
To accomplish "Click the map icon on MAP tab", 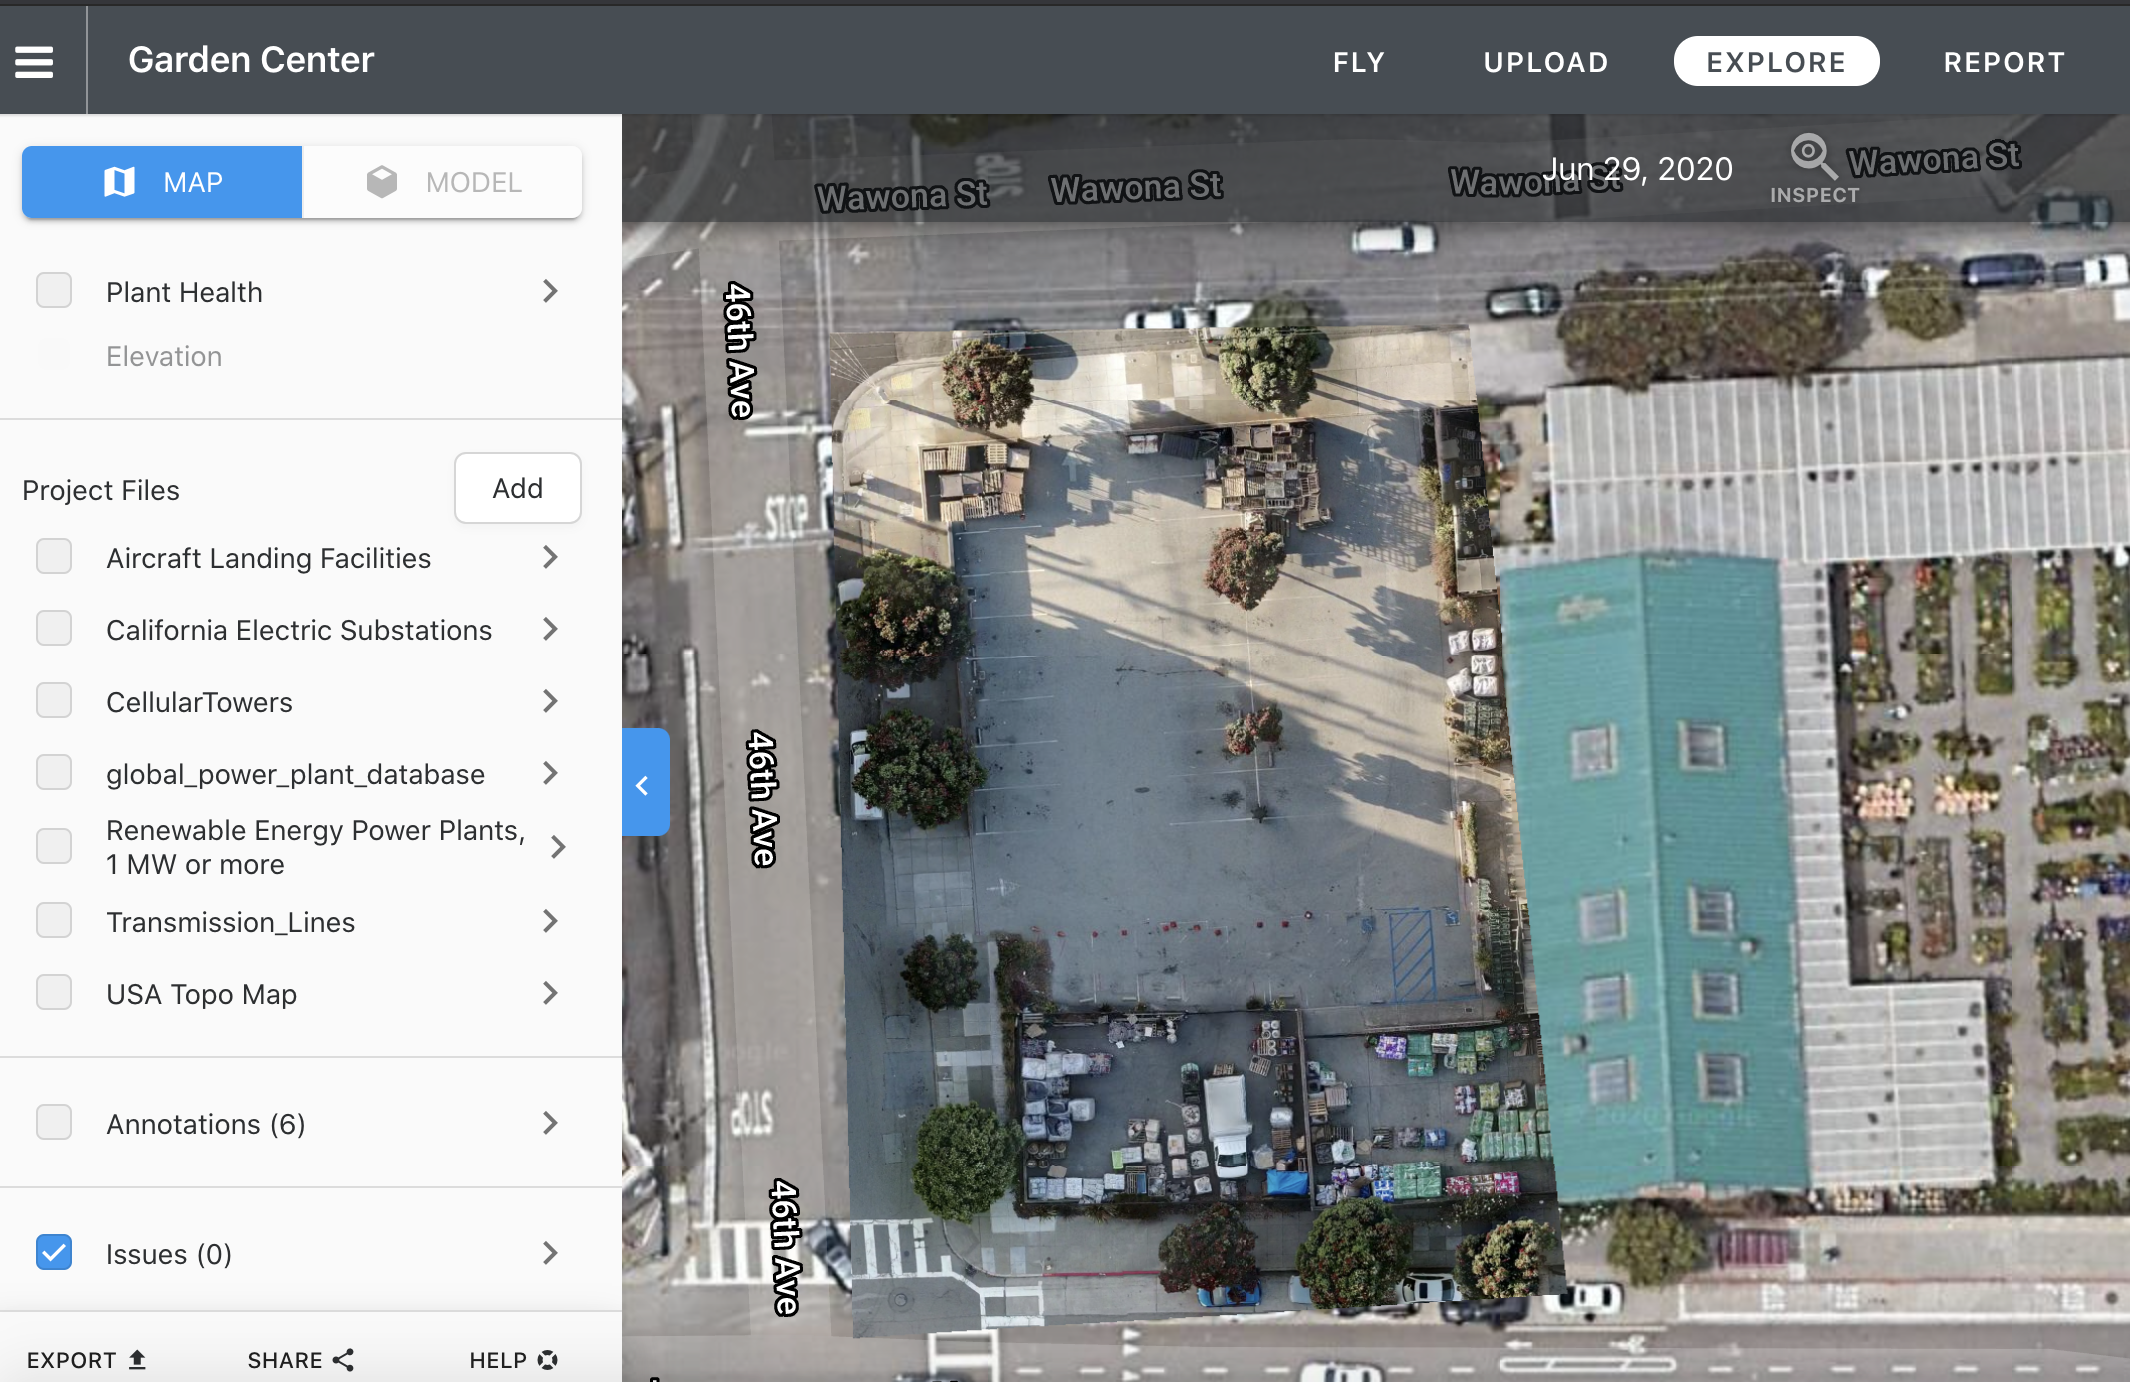I will tap(119, 182).
